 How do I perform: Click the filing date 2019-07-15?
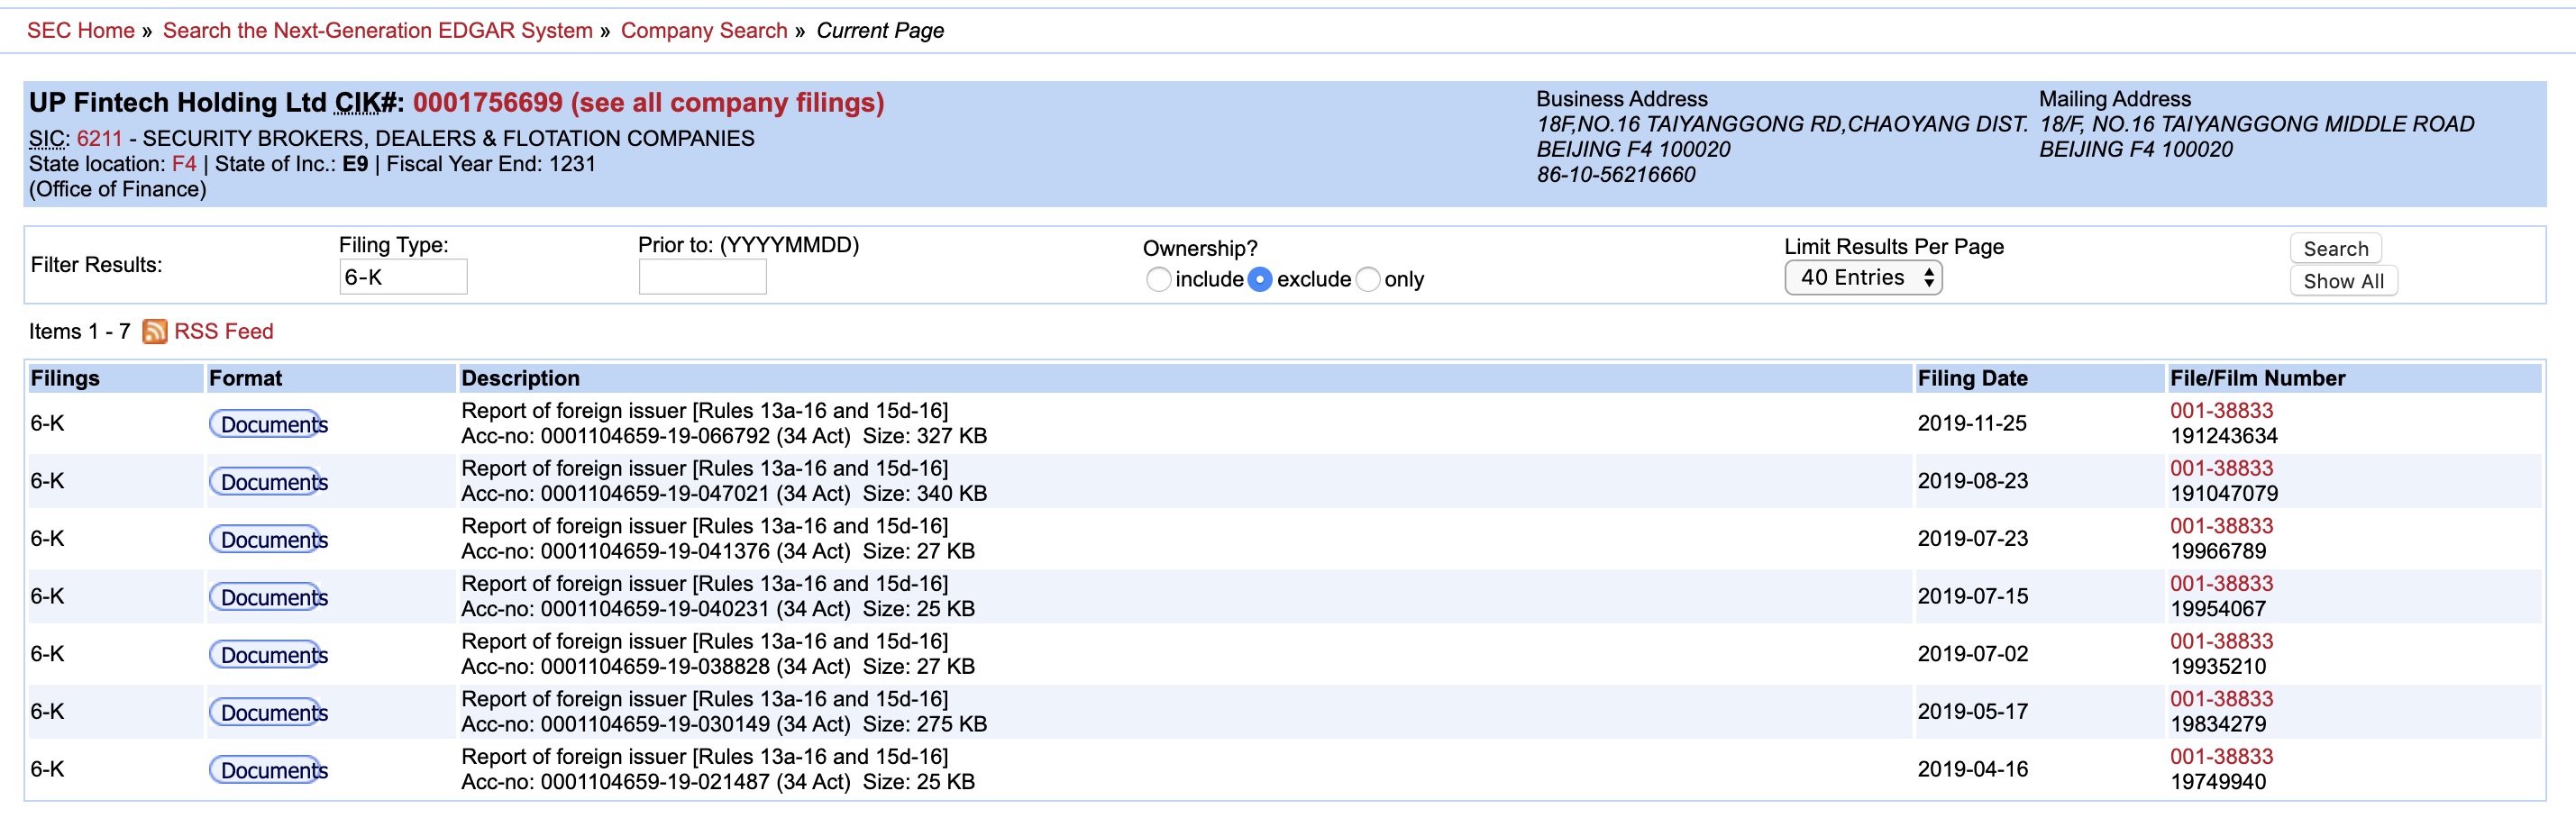pos(1972,597)
